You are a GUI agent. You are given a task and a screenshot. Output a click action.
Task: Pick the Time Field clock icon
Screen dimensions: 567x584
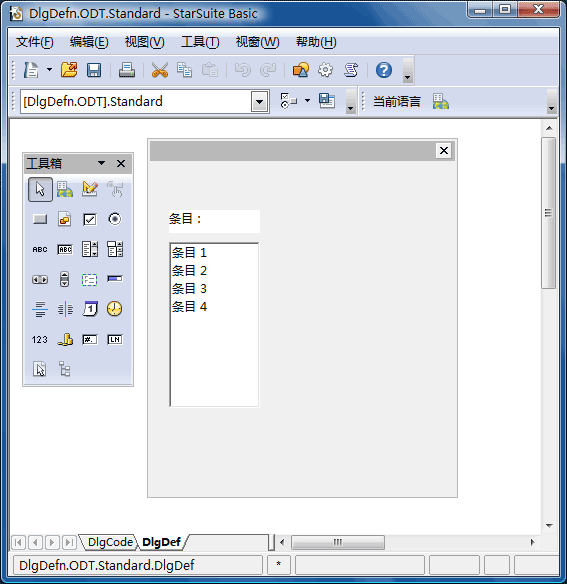click(115, 309)
